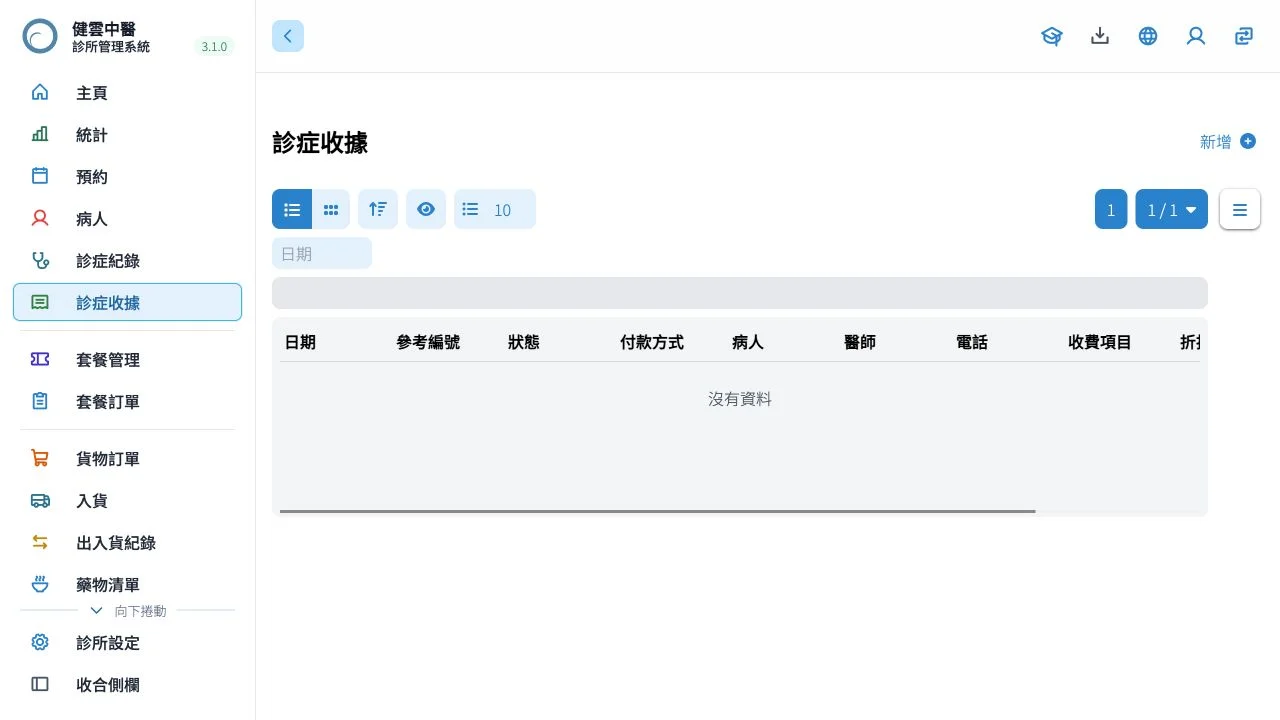Click the 付款方式 column header

click(652, 342)
